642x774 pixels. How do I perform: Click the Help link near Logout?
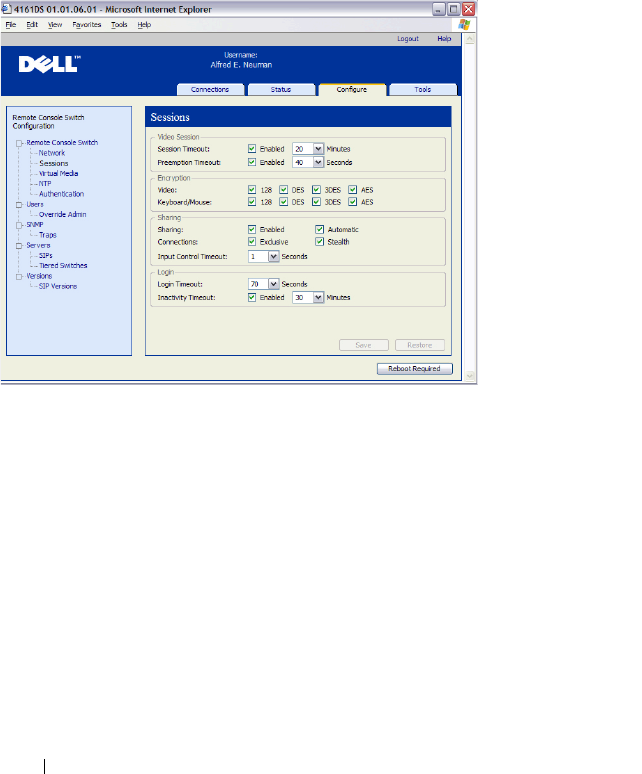tap(444, 39)
